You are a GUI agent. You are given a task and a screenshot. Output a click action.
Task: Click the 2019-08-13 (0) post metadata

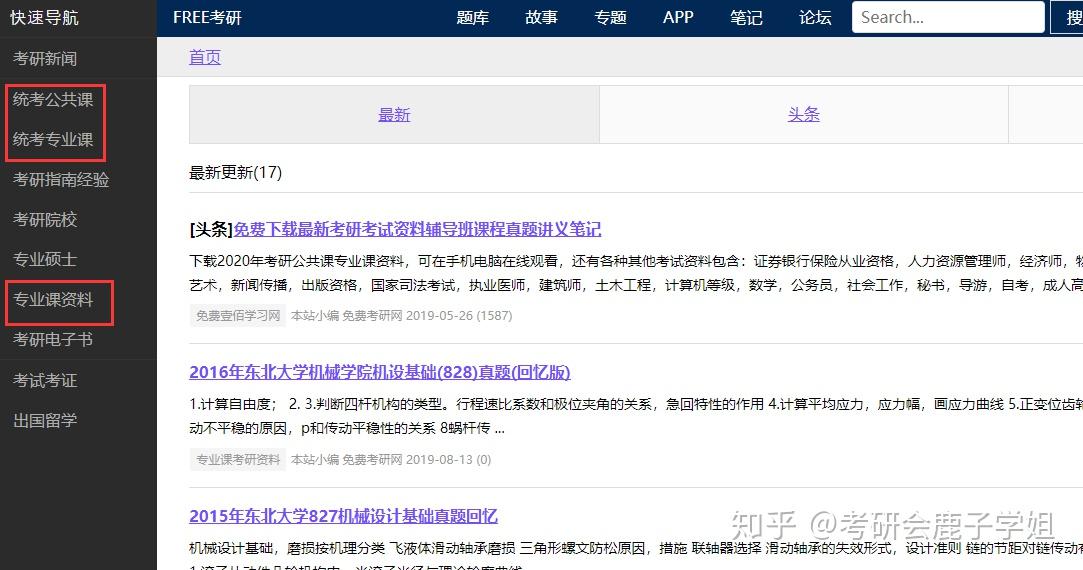pyautogui.click(x=448, y=459)
